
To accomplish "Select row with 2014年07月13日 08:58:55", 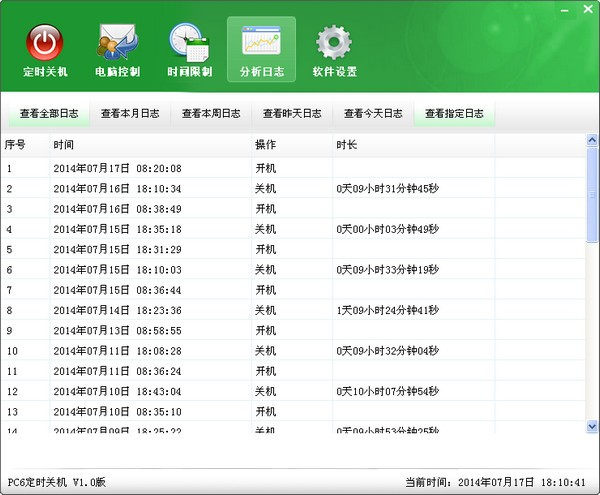I will pyautogui.click(x=293, y=331).
